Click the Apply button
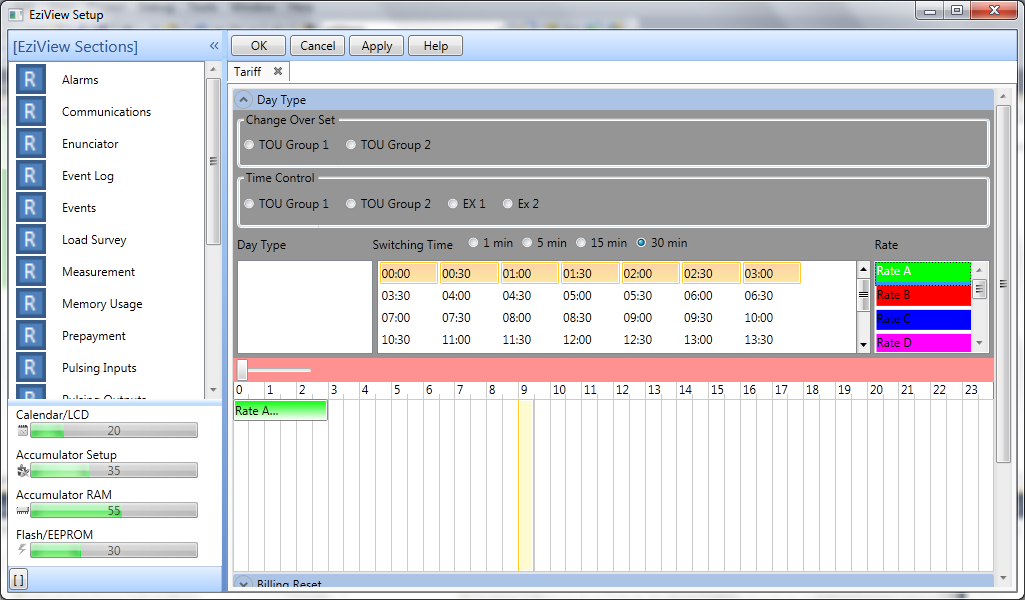This screenshot has height=600, width=1025. (x=377, y=46)
